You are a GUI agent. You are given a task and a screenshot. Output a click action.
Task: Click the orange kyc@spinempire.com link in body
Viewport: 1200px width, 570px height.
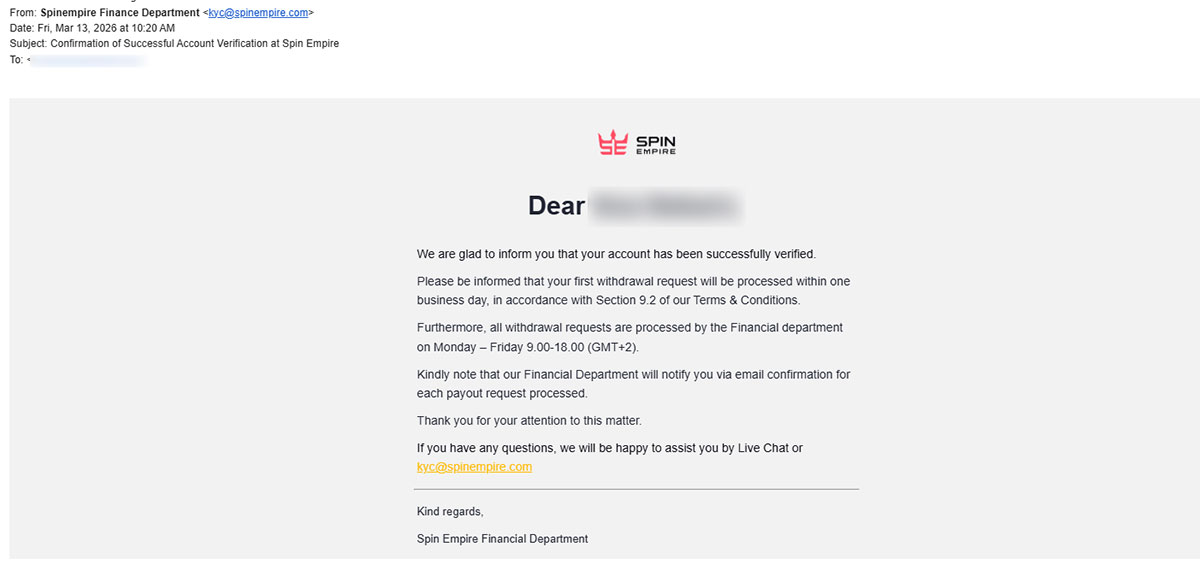pyautogui.click(x=474, y=467)
